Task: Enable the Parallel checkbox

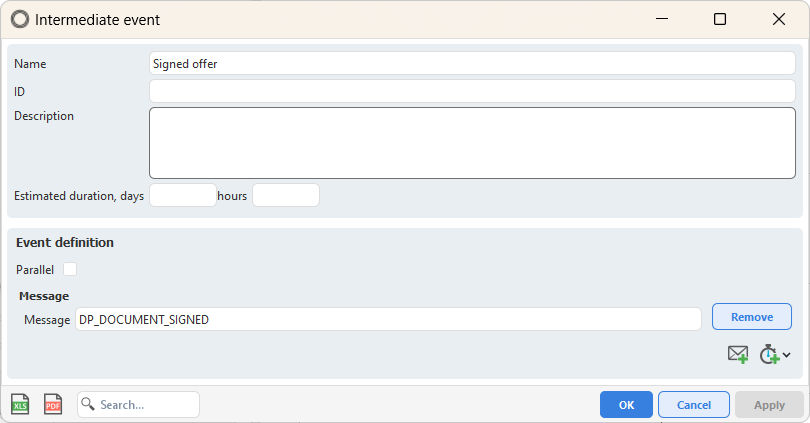Action: 70,269
